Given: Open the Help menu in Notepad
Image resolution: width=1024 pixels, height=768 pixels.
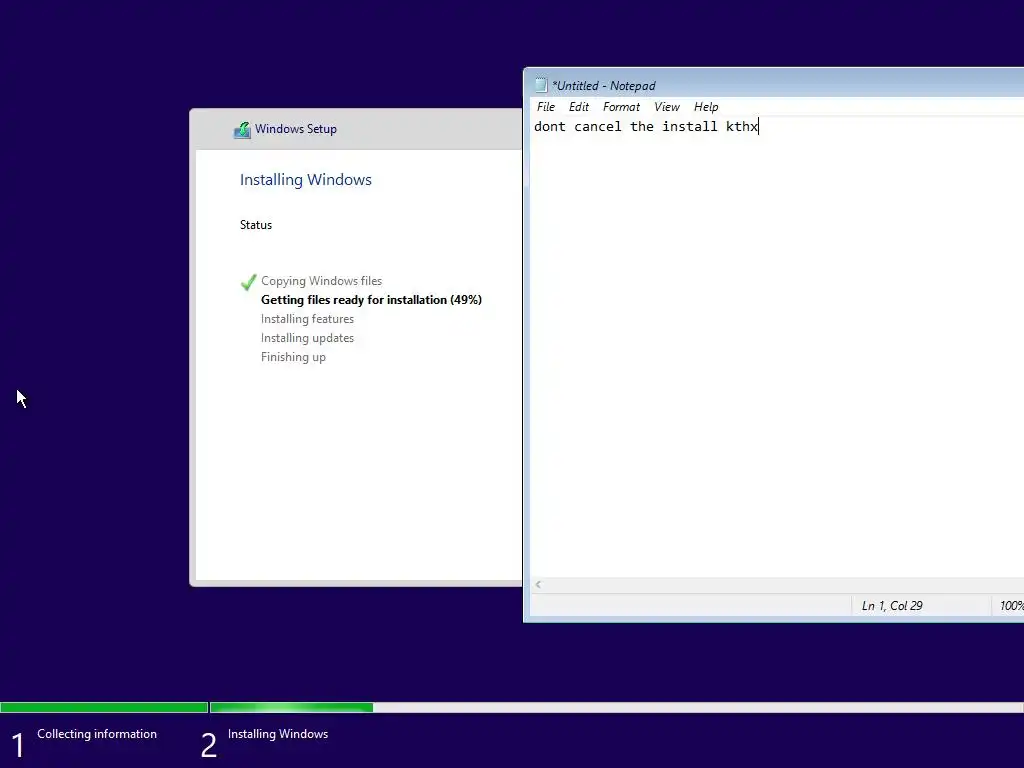Looking at the screenshot, I should (x=706, y=107).
